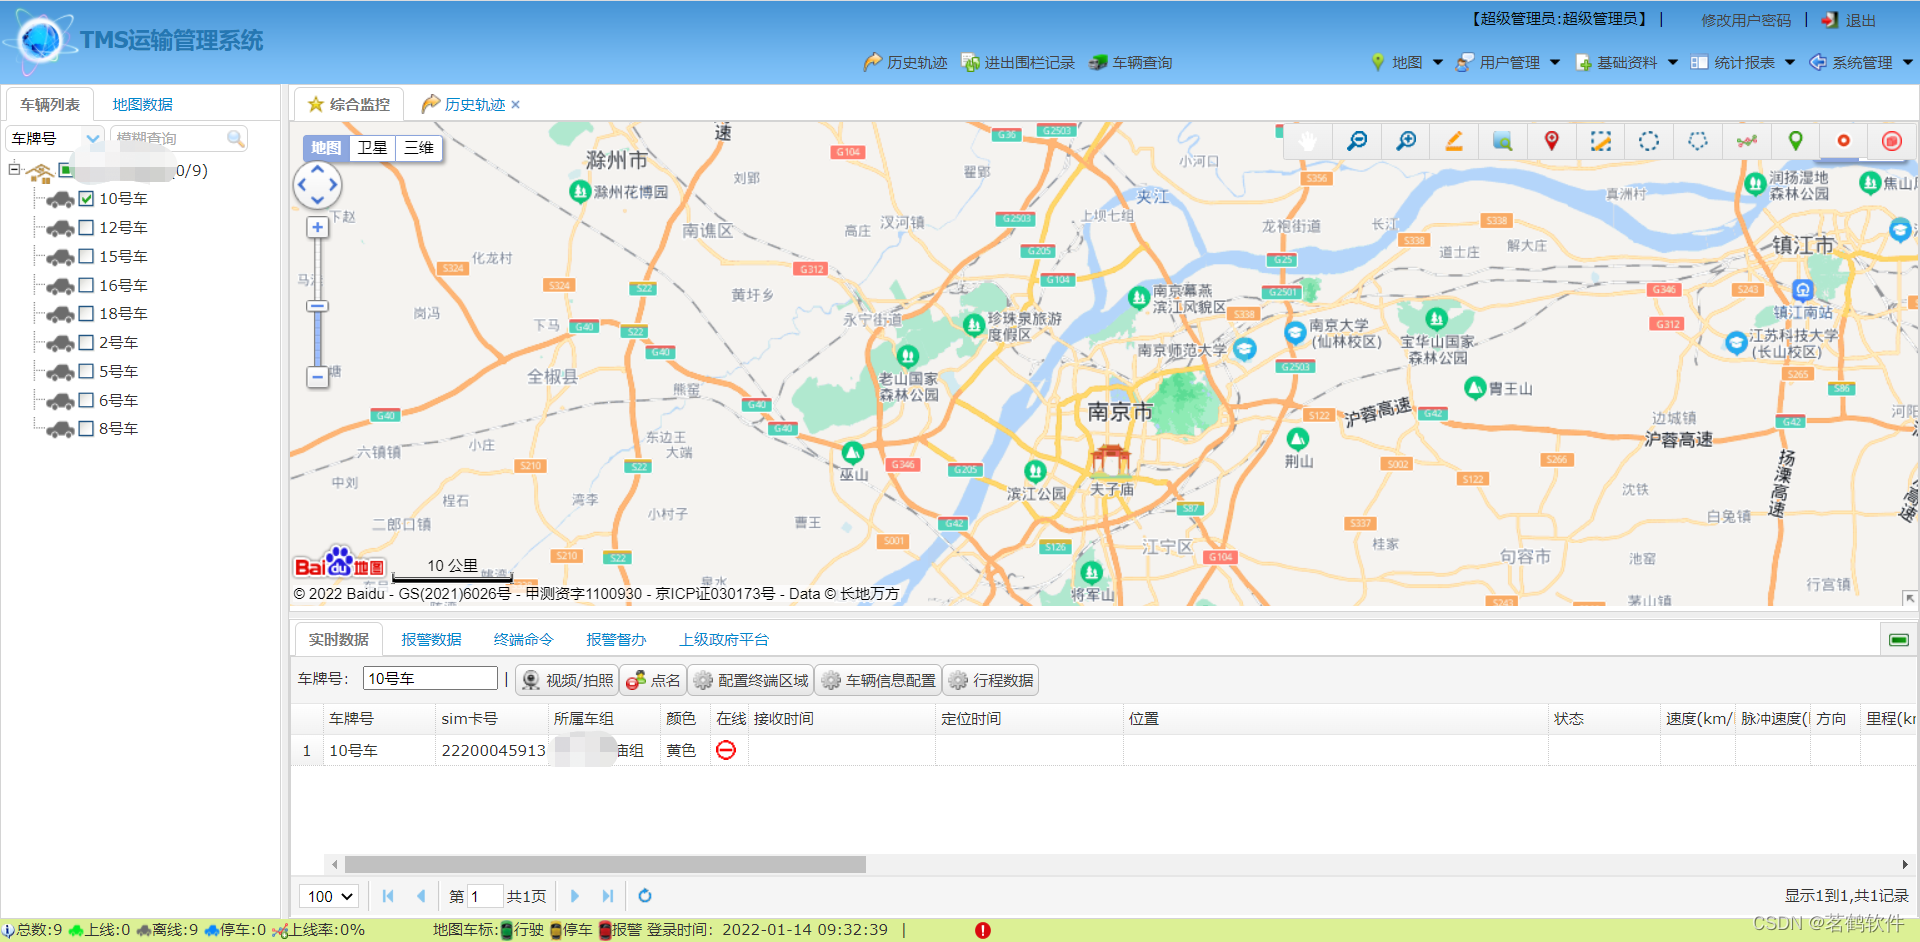Screen dimensions: 1920x942
Task: Click the refresh icon in the pagination bar
Action: click(645, 896)
